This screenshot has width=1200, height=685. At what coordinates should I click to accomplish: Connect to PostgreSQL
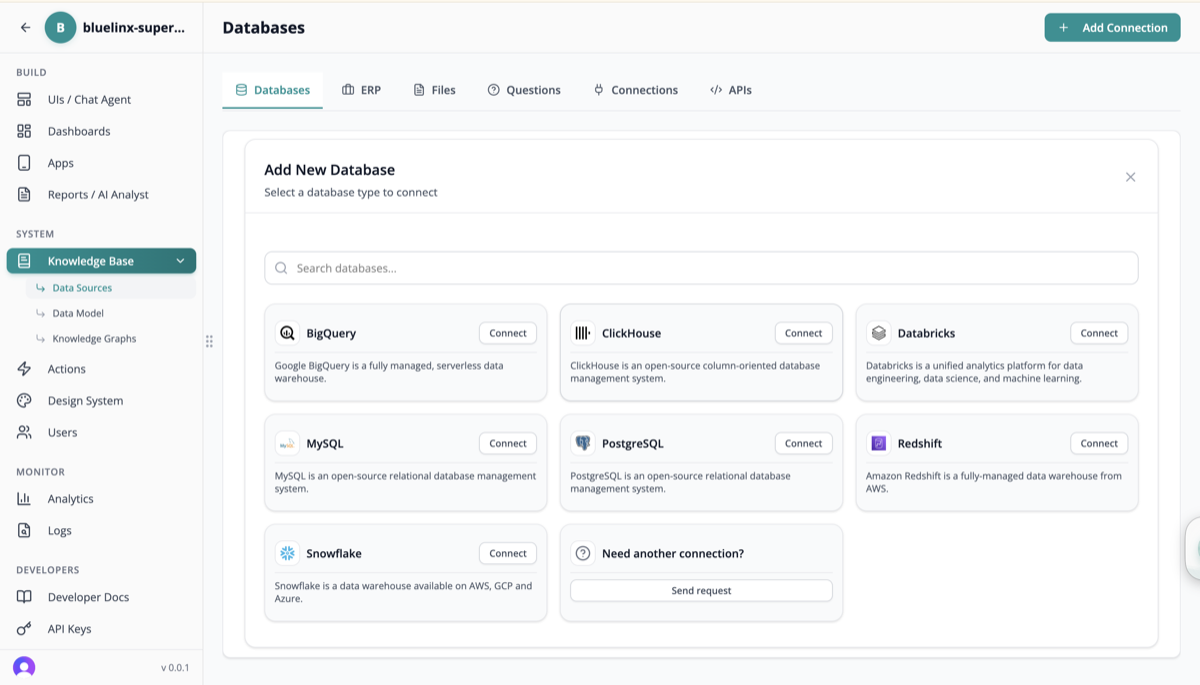(803, 443)
